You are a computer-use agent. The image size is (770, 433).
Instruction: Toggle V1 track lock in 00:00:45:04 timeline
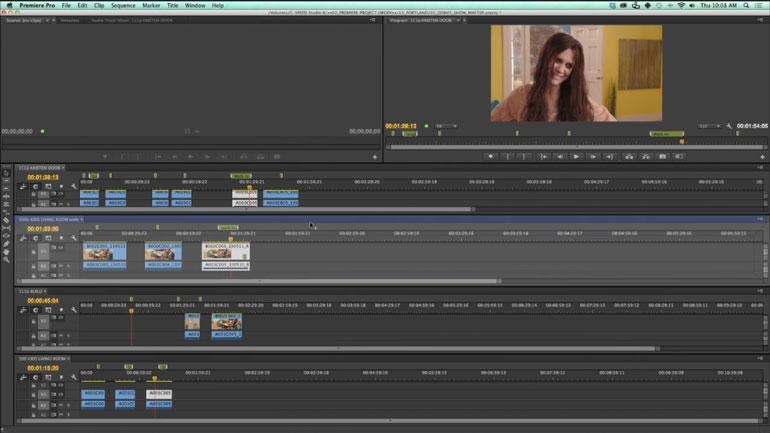[33, 322]
